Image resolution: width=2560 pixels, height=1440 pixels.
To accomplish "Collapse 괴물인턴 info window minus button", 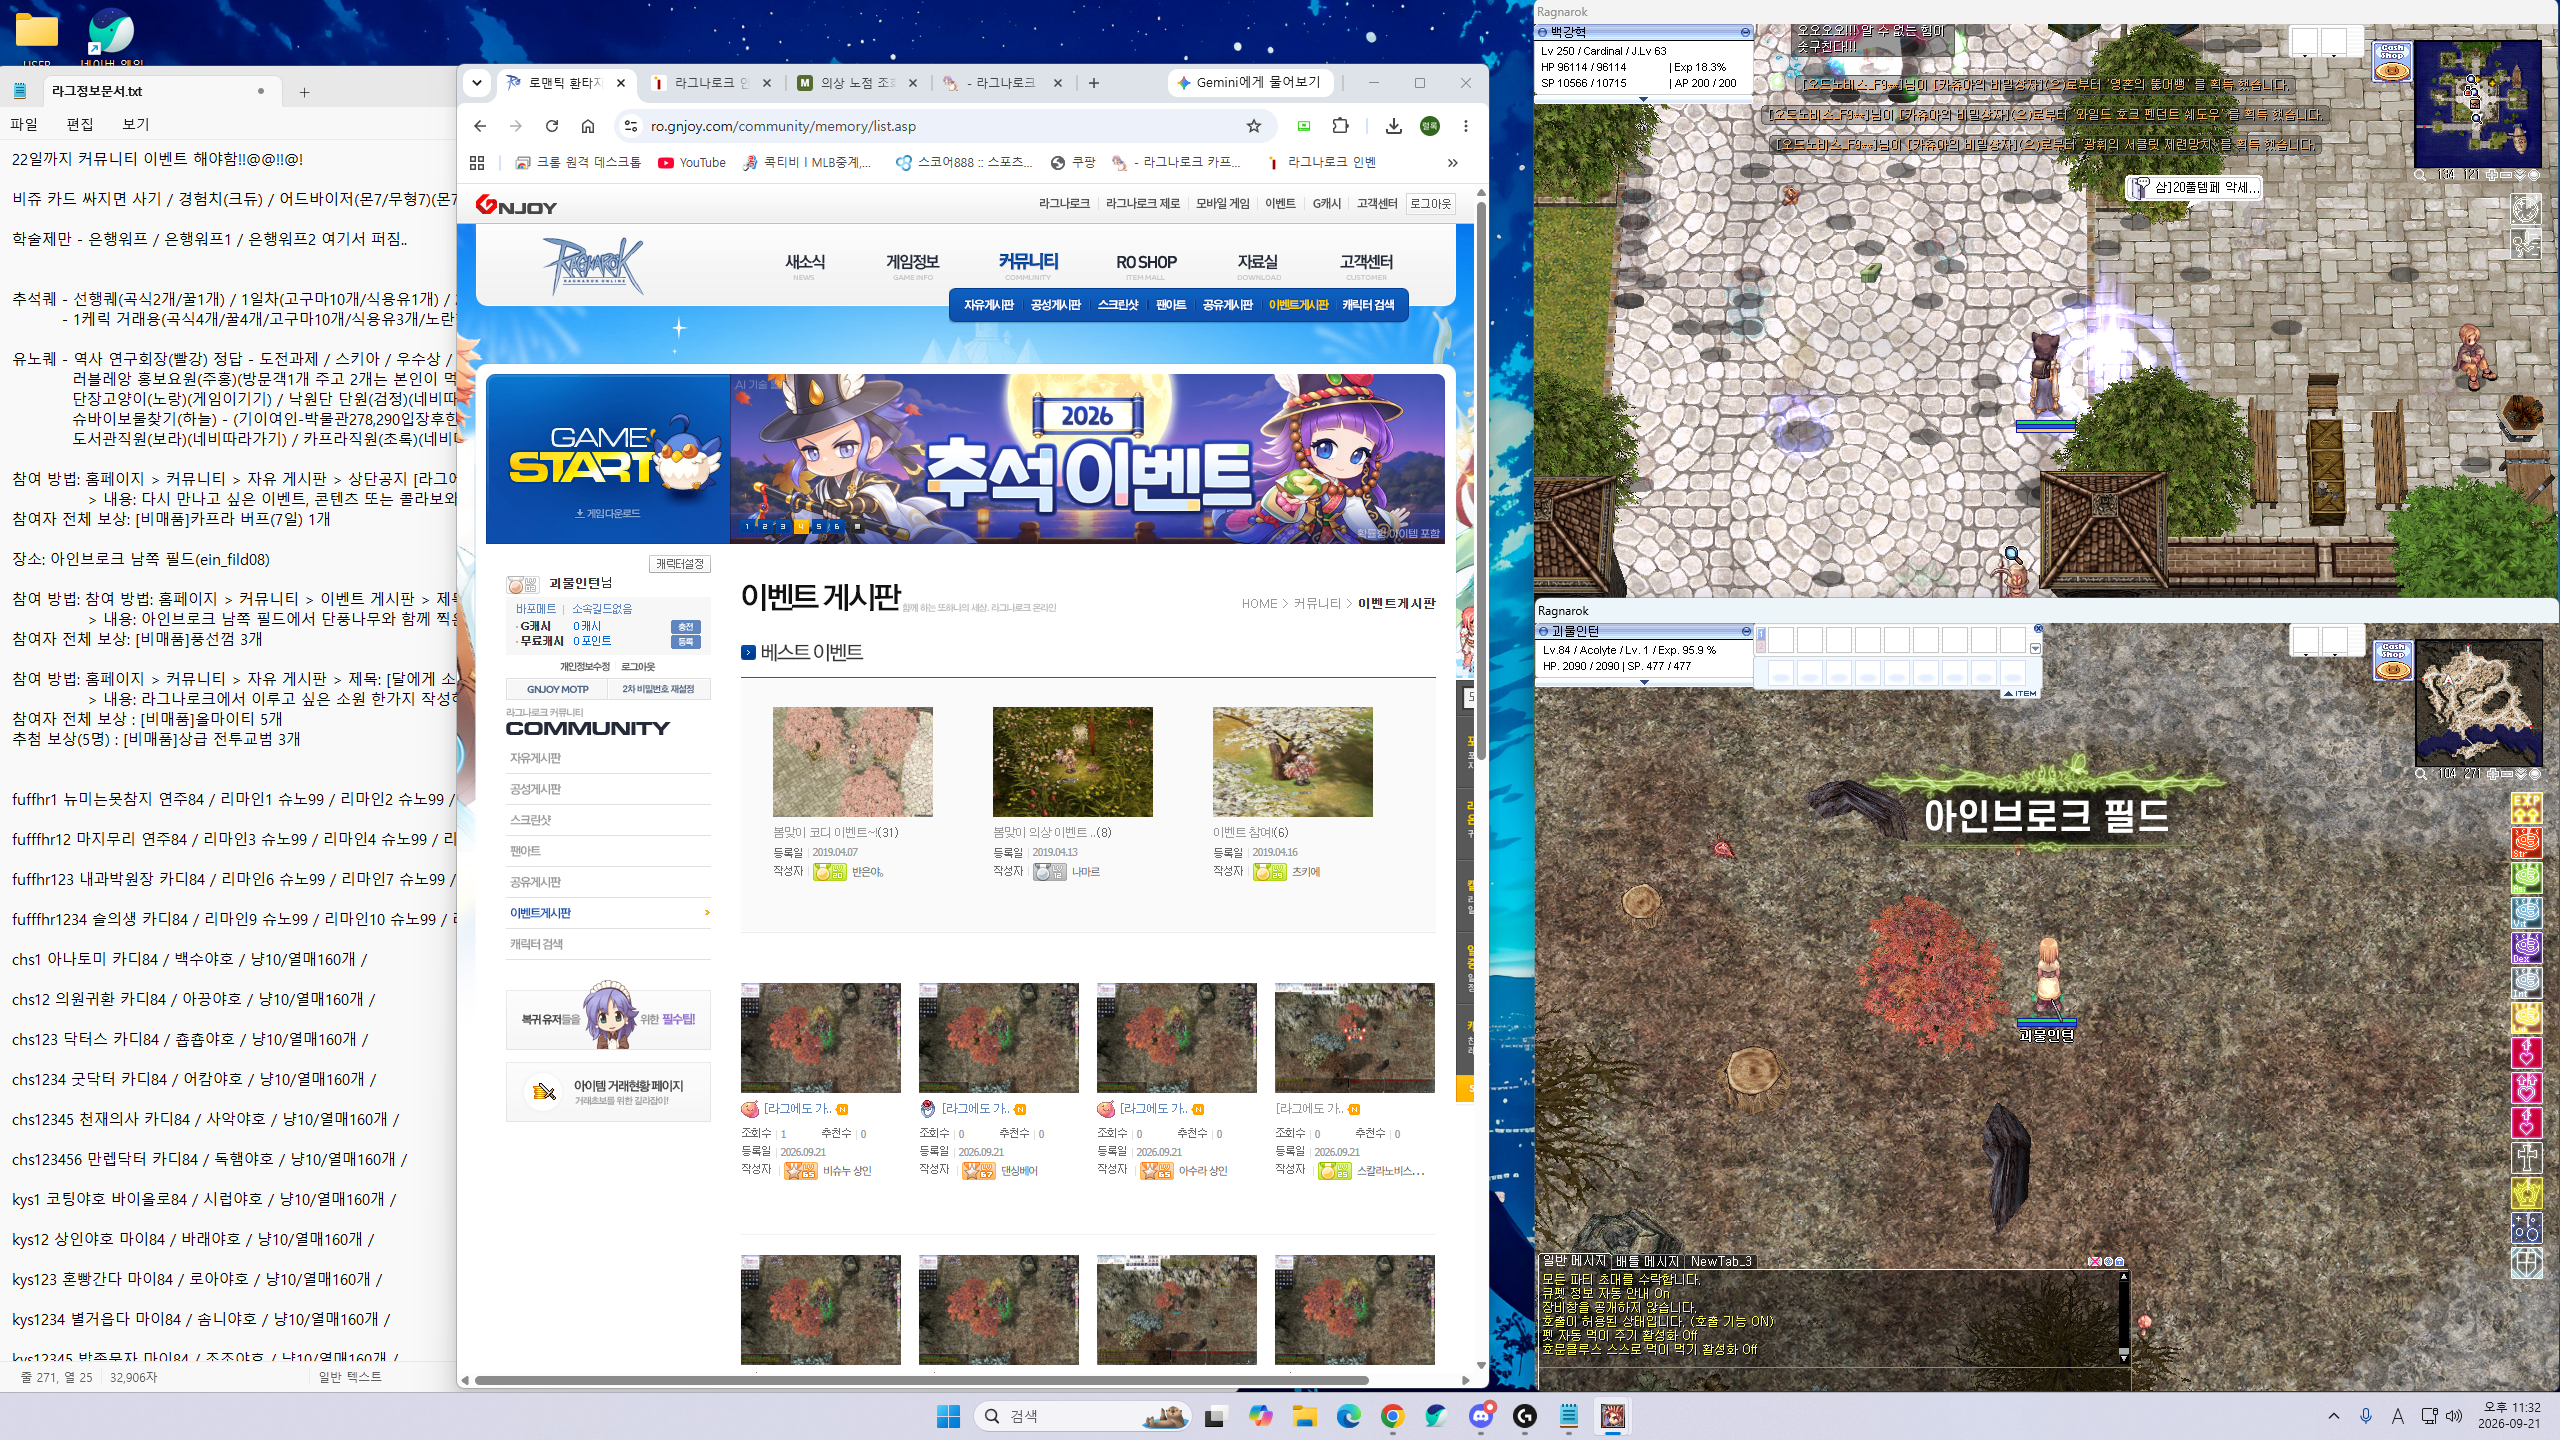I will coord(1746,631).
